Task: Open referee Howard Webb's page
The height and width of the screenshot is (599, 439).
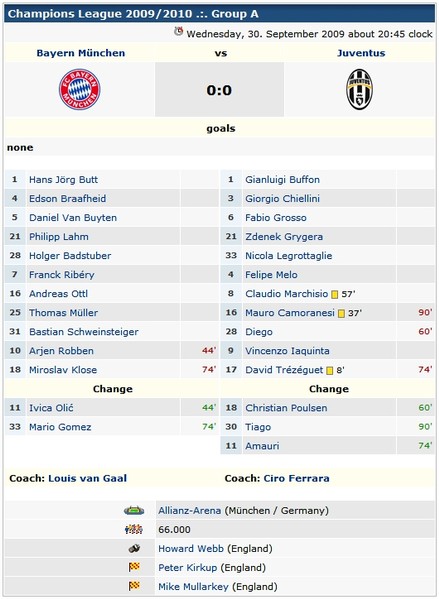Action: point(191,549)
